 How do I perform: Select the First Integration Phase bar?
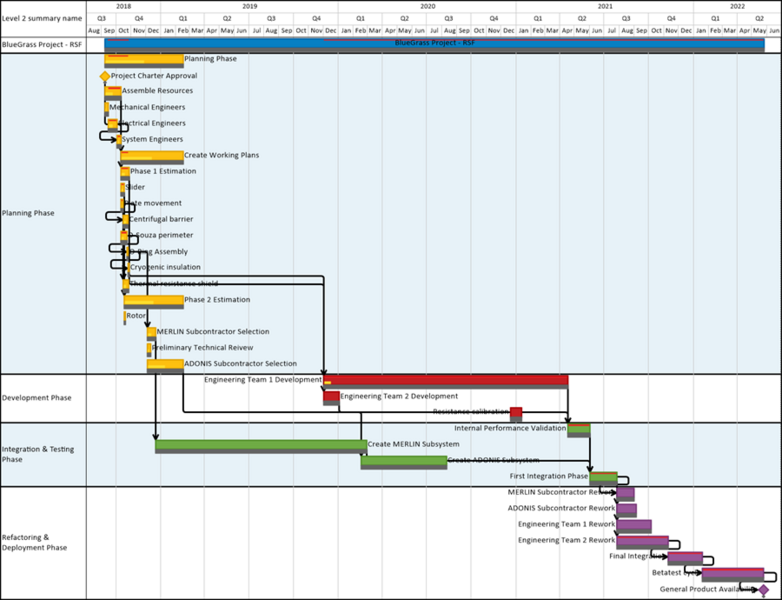[603, 478]
